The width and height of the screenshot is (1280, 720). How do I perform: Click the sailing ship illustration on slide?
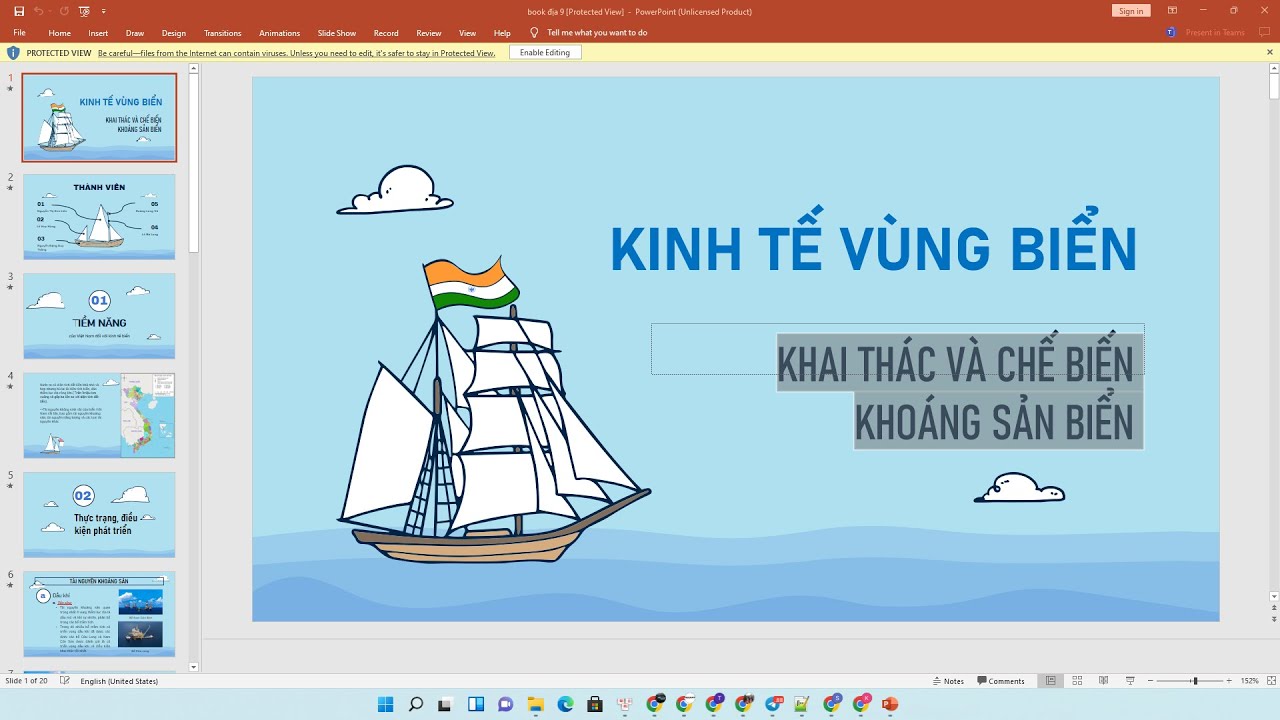(494, 410)
